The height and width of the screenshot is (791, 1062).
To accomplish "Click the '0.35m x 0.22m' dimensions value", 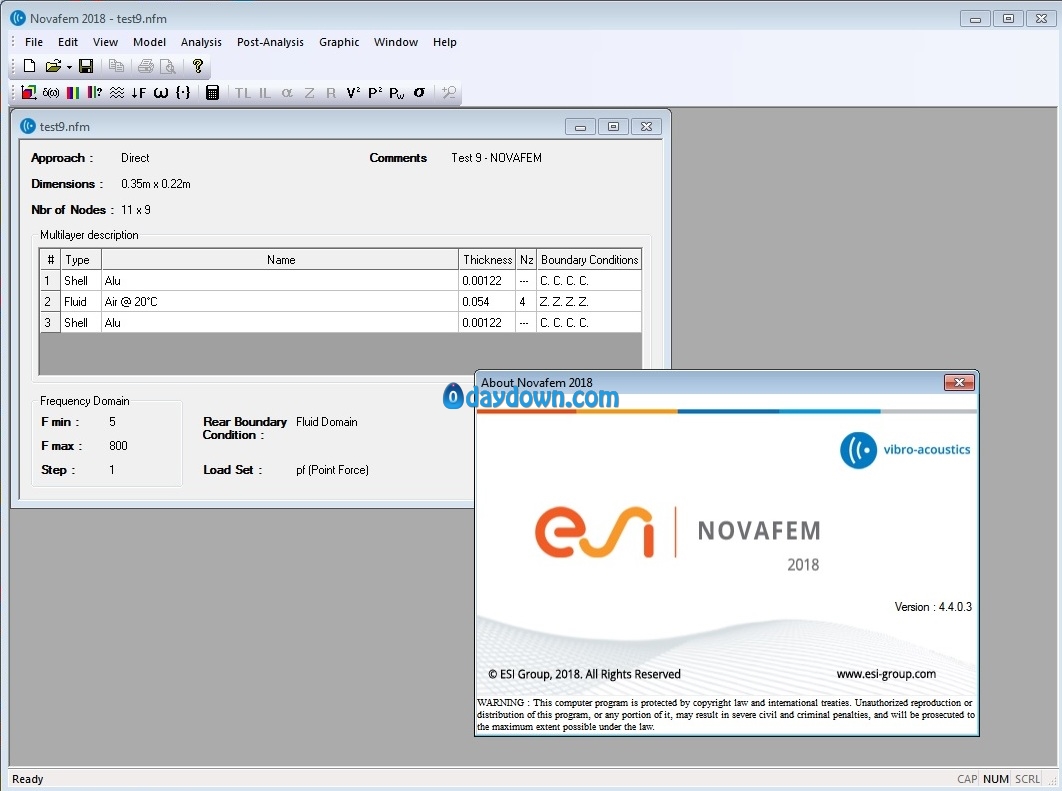I will pyautogui.click(x=156, y=184).
